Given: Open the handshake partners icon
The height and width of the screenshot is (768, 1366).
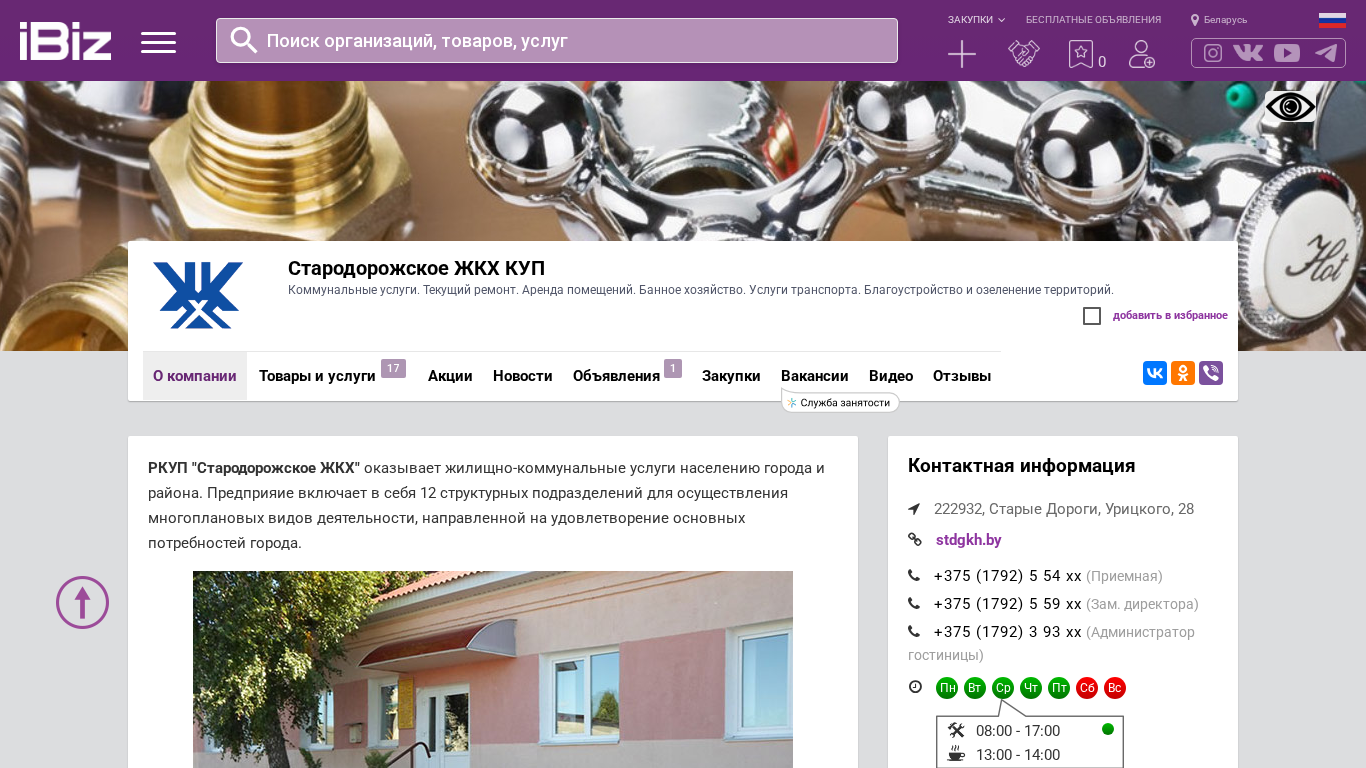Looking at the screenshot, I should [x=1024, y=54].
